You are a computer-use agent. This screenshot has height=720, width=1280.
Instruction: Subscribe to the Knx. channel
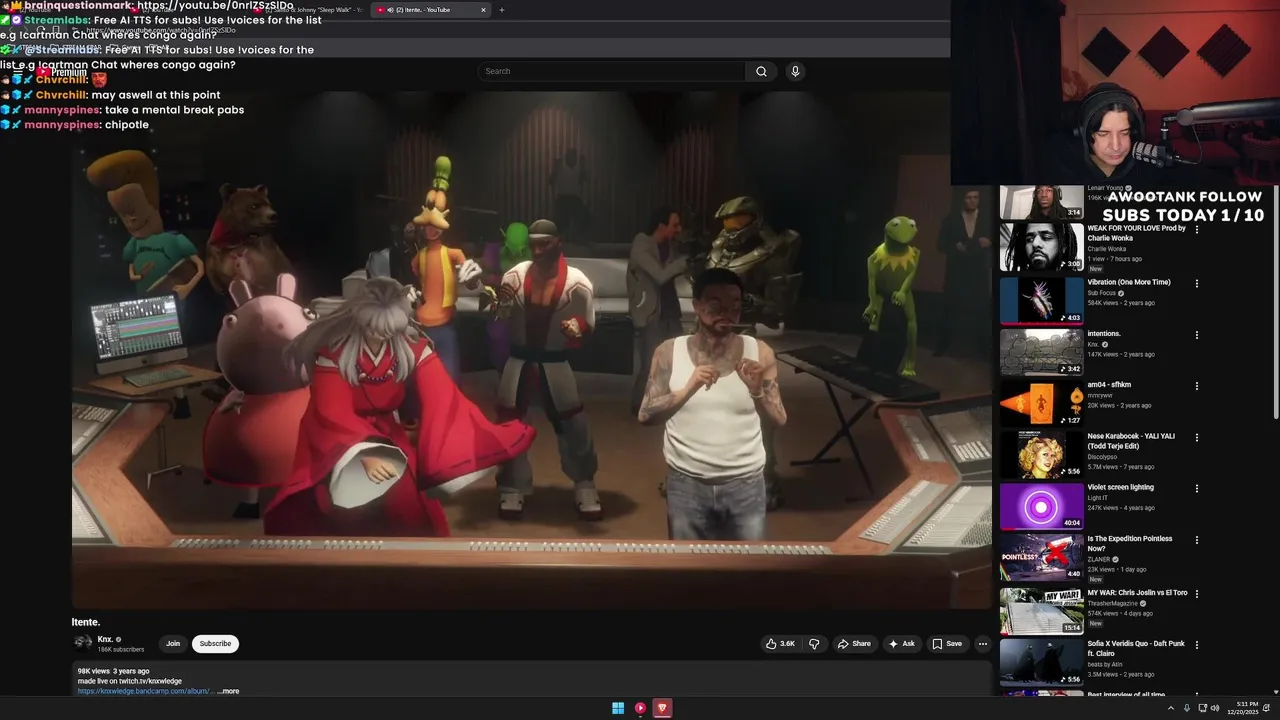click(215, 644)
